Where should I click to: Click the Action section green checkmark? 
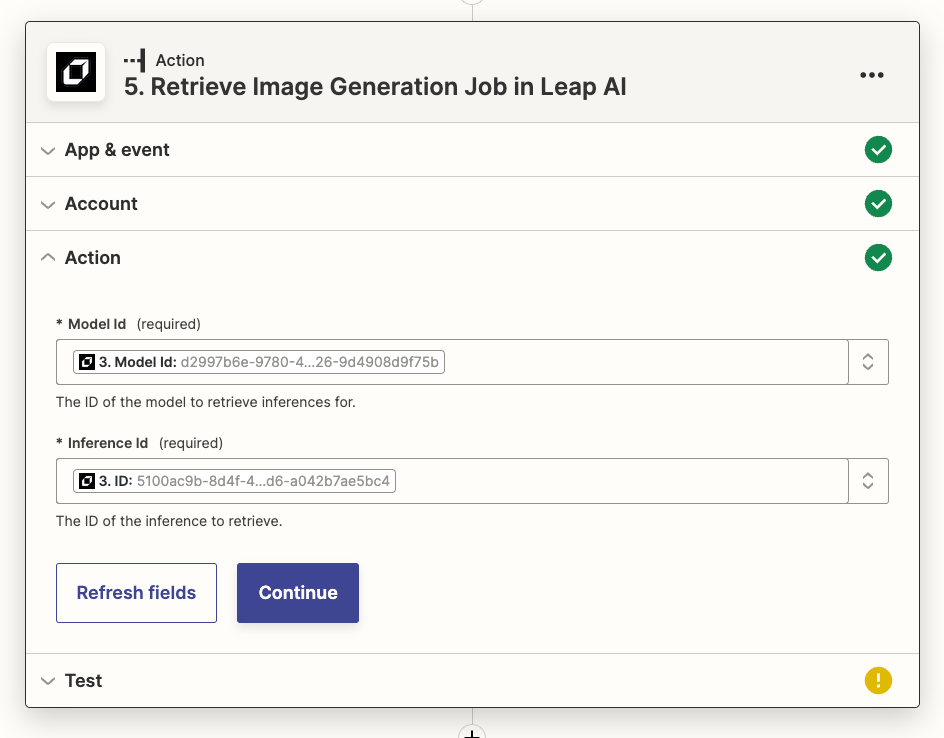878,258
